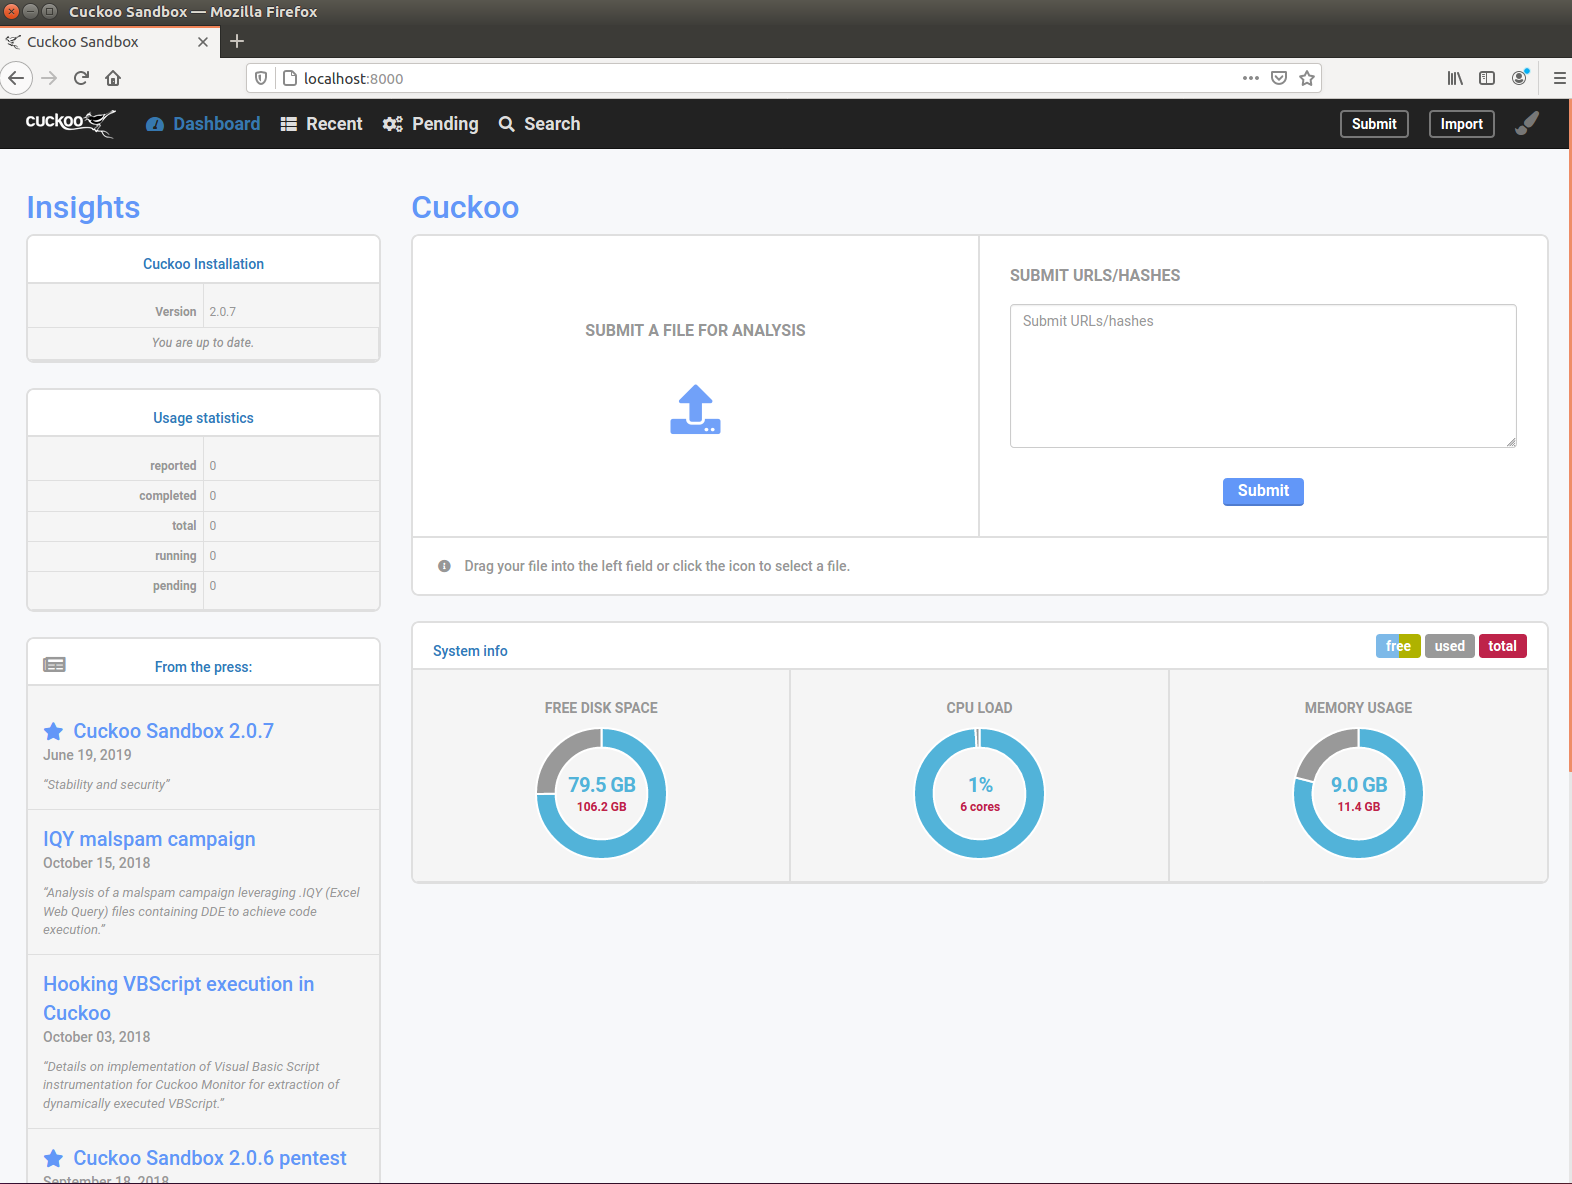Click the site information page icon
Viewport: 1572px width, 1184px height.
290,78
